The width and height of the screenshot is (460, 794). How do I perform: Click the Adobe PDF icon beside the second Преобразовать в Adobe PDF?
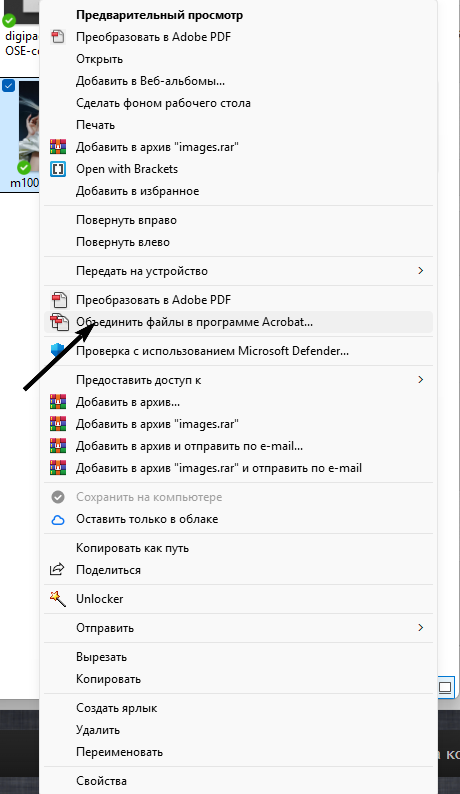click(59, 300)
